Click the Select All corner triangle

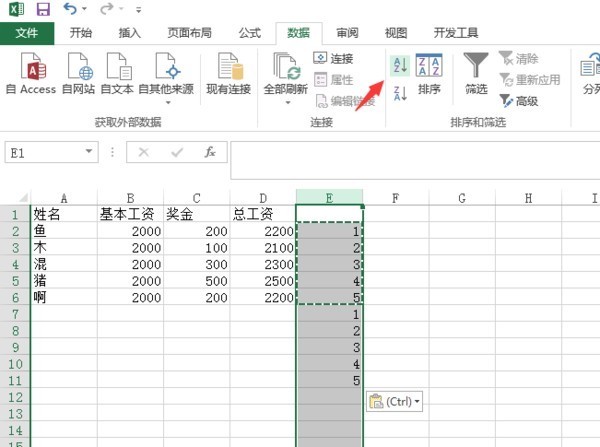[x=23, y=197]
